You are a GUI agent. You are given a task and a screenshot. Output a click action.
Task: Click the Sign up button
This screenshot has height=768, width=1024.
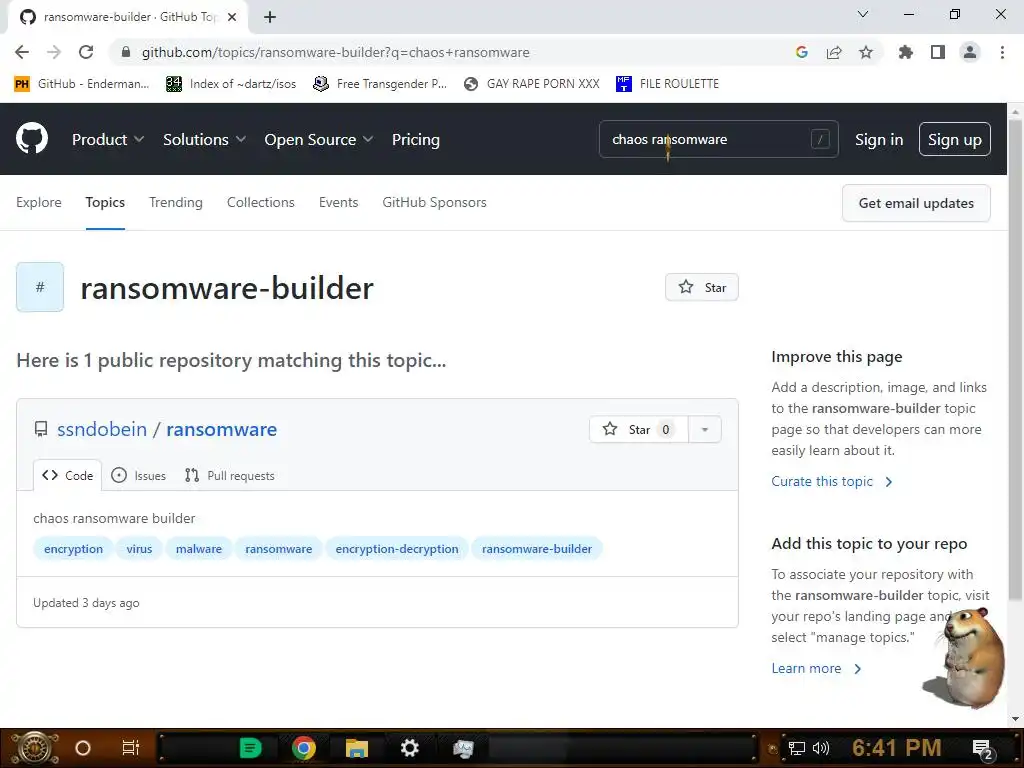(x=955, y=139)
